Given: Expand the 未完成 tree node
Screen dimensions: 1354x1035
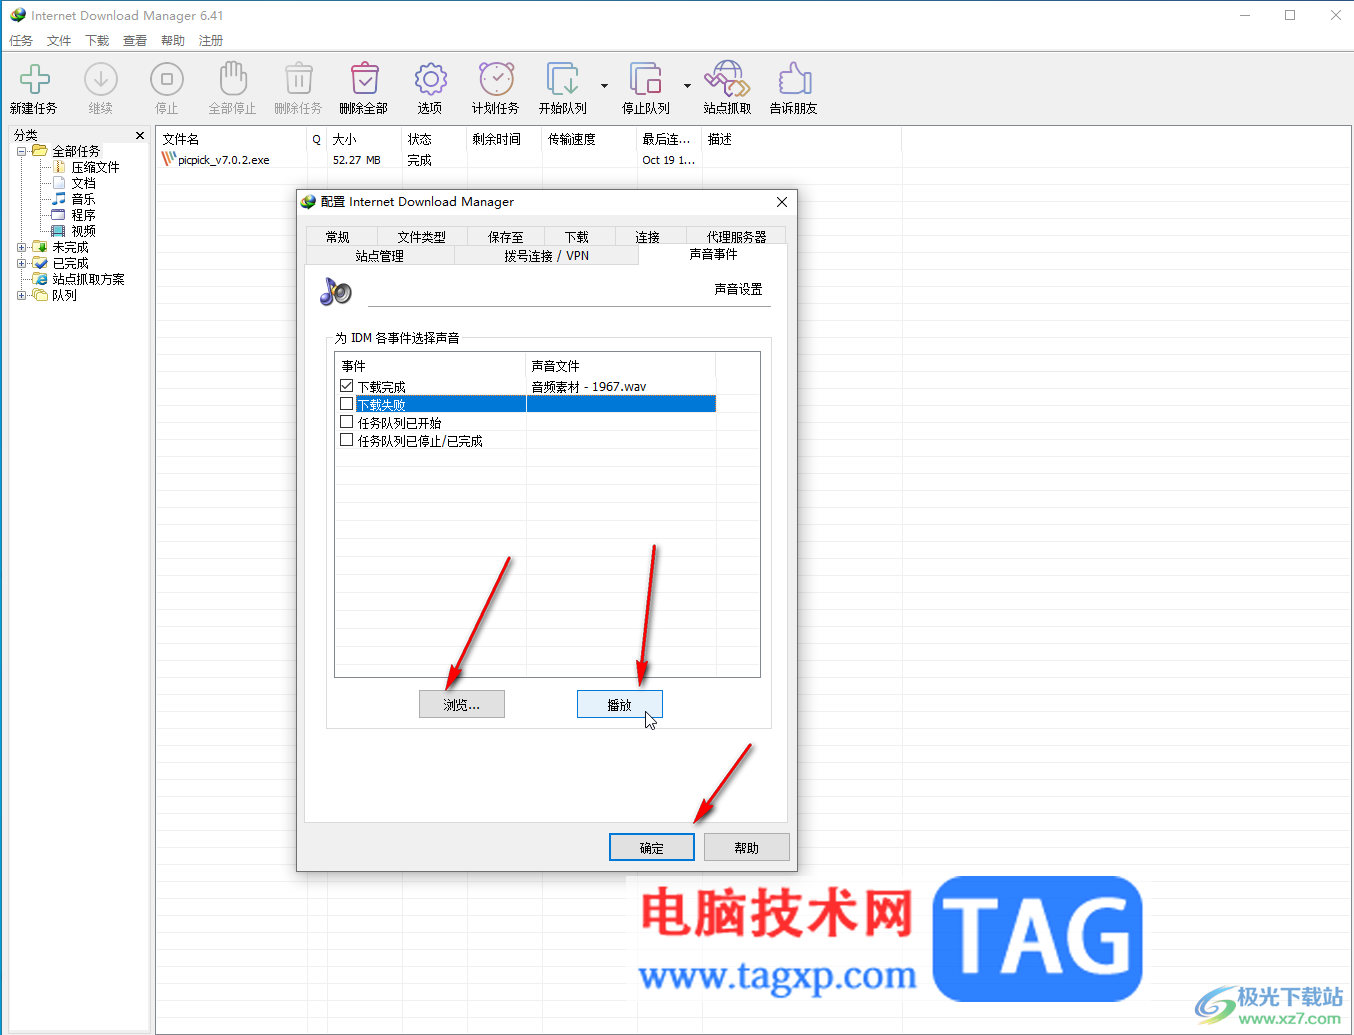Looking at the screenshot, I should click(22, 247).
